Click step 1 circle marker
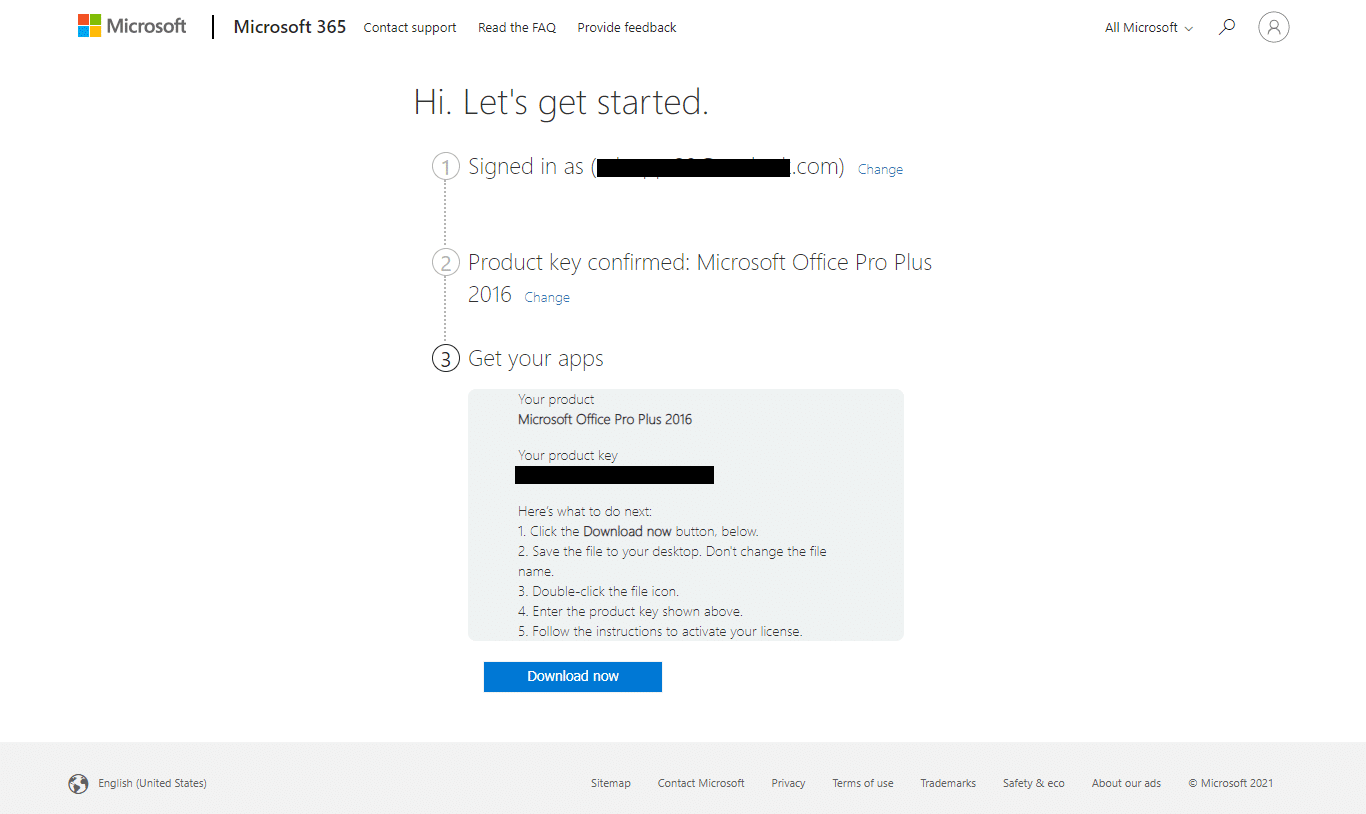The width and height of the screenshot is (1366, 814). (x=446, y=167)
